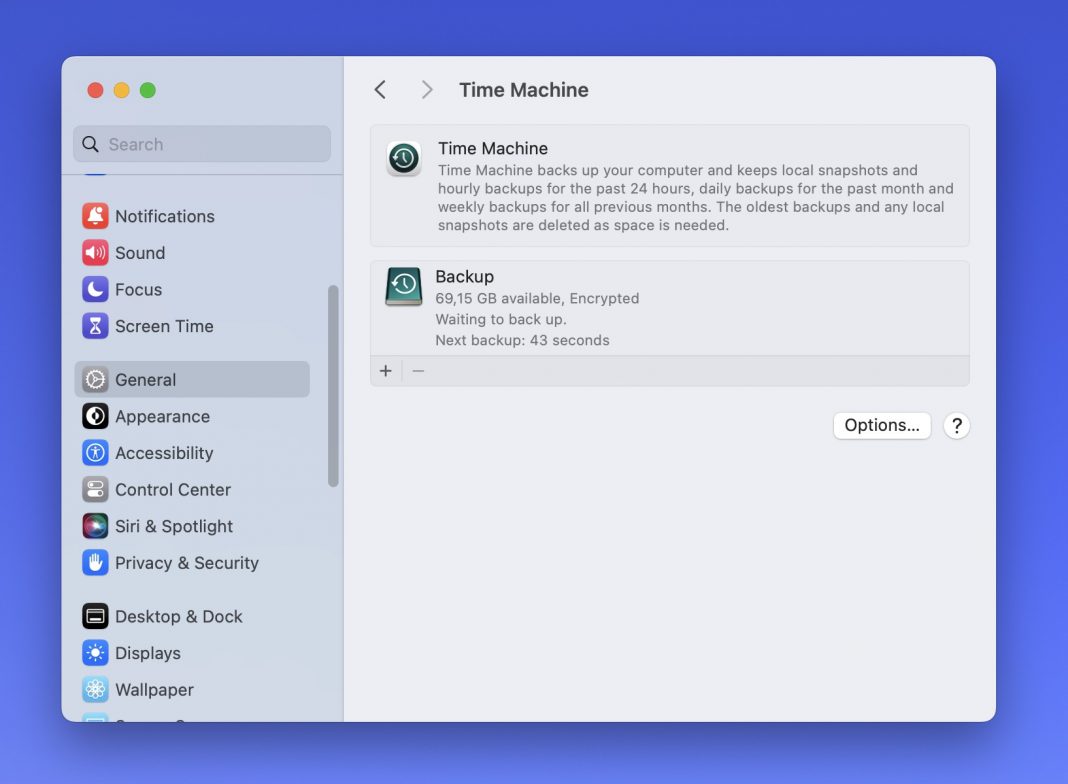
Task: Open Notifications settings from the sidebar
Action: point(163,216)
